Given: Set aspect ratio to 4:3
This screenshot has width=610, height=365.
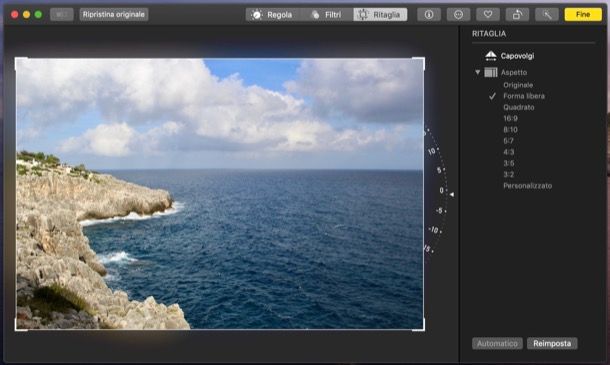Looking at the screenshot, I should click(508, 152).
